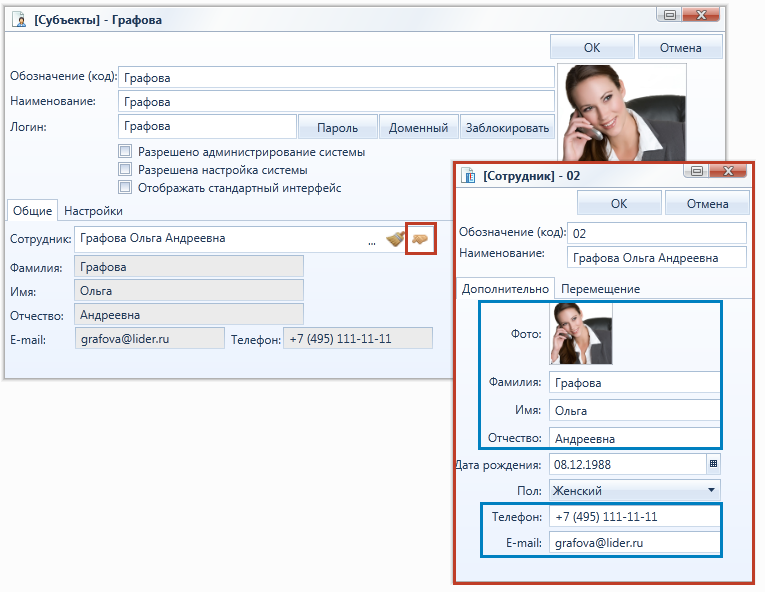Click the Фамилия field in Субъекты window

point(189,266)
